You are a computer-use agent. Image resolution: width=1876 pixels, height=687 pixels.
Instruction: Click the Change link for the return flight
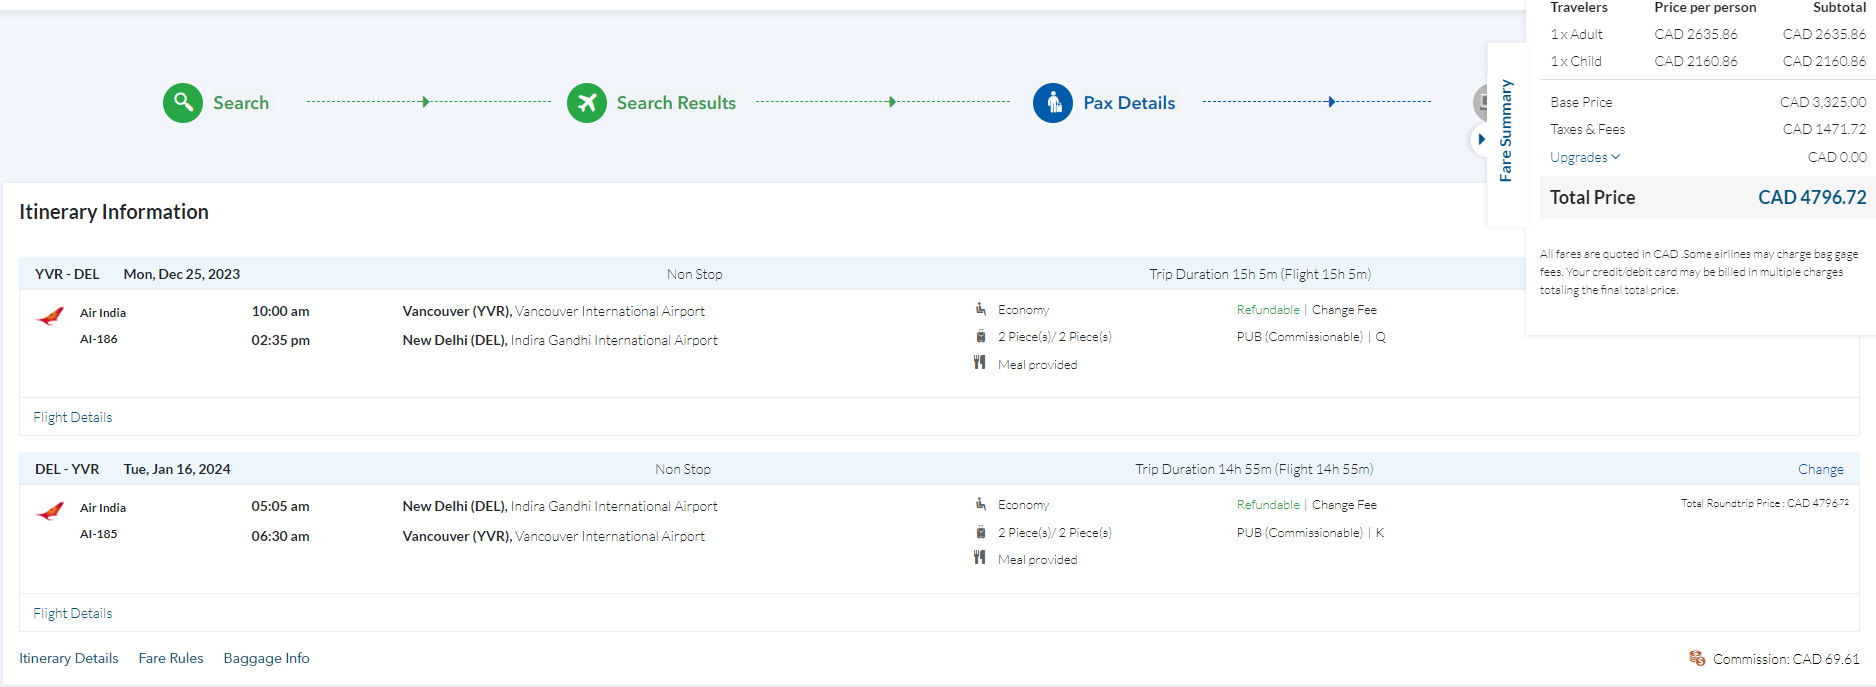(1820, 469)
